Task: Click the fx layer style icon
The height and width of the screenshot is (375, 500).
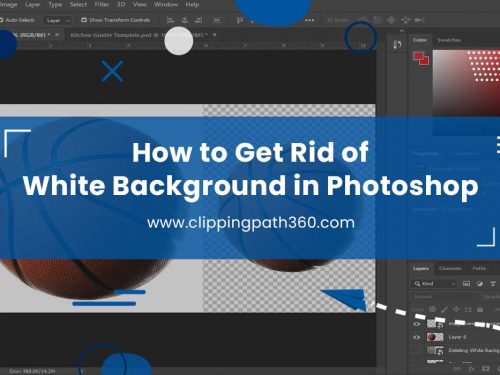Action: pos(471,369)
